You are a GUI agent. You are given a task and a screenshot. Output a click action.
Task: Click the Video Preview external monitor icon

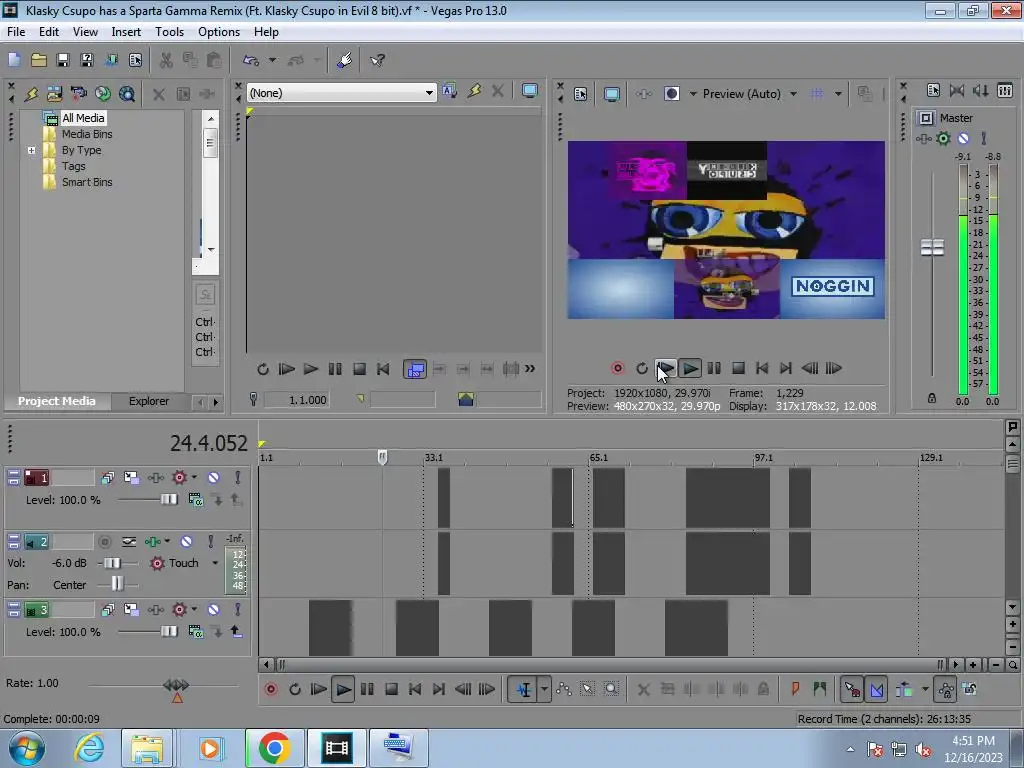(612, 94)
